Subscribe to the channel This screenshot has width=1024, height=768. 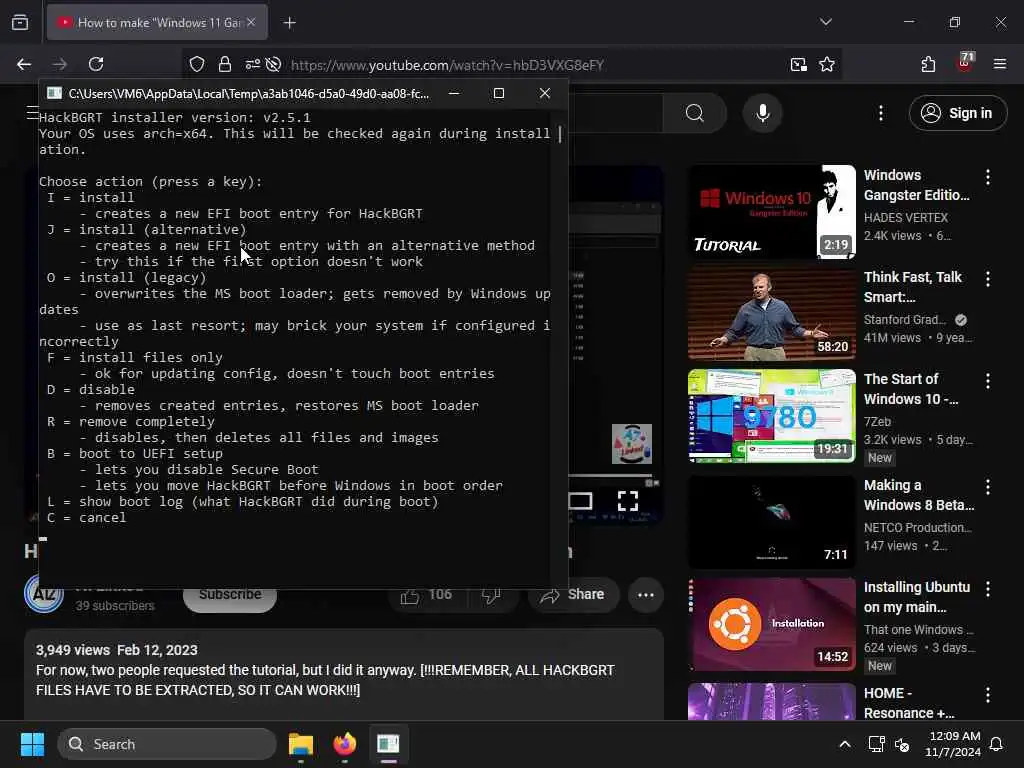pyautogui.click(x=230, y=596)
